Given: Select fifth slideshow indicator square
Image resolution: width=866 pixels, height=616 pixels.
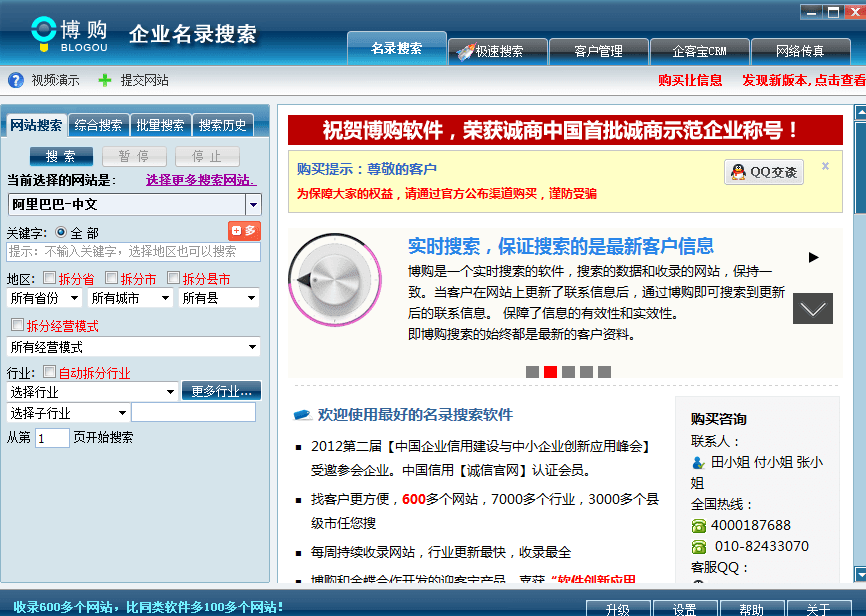Looking at the screenshot, I should point(604,372).
